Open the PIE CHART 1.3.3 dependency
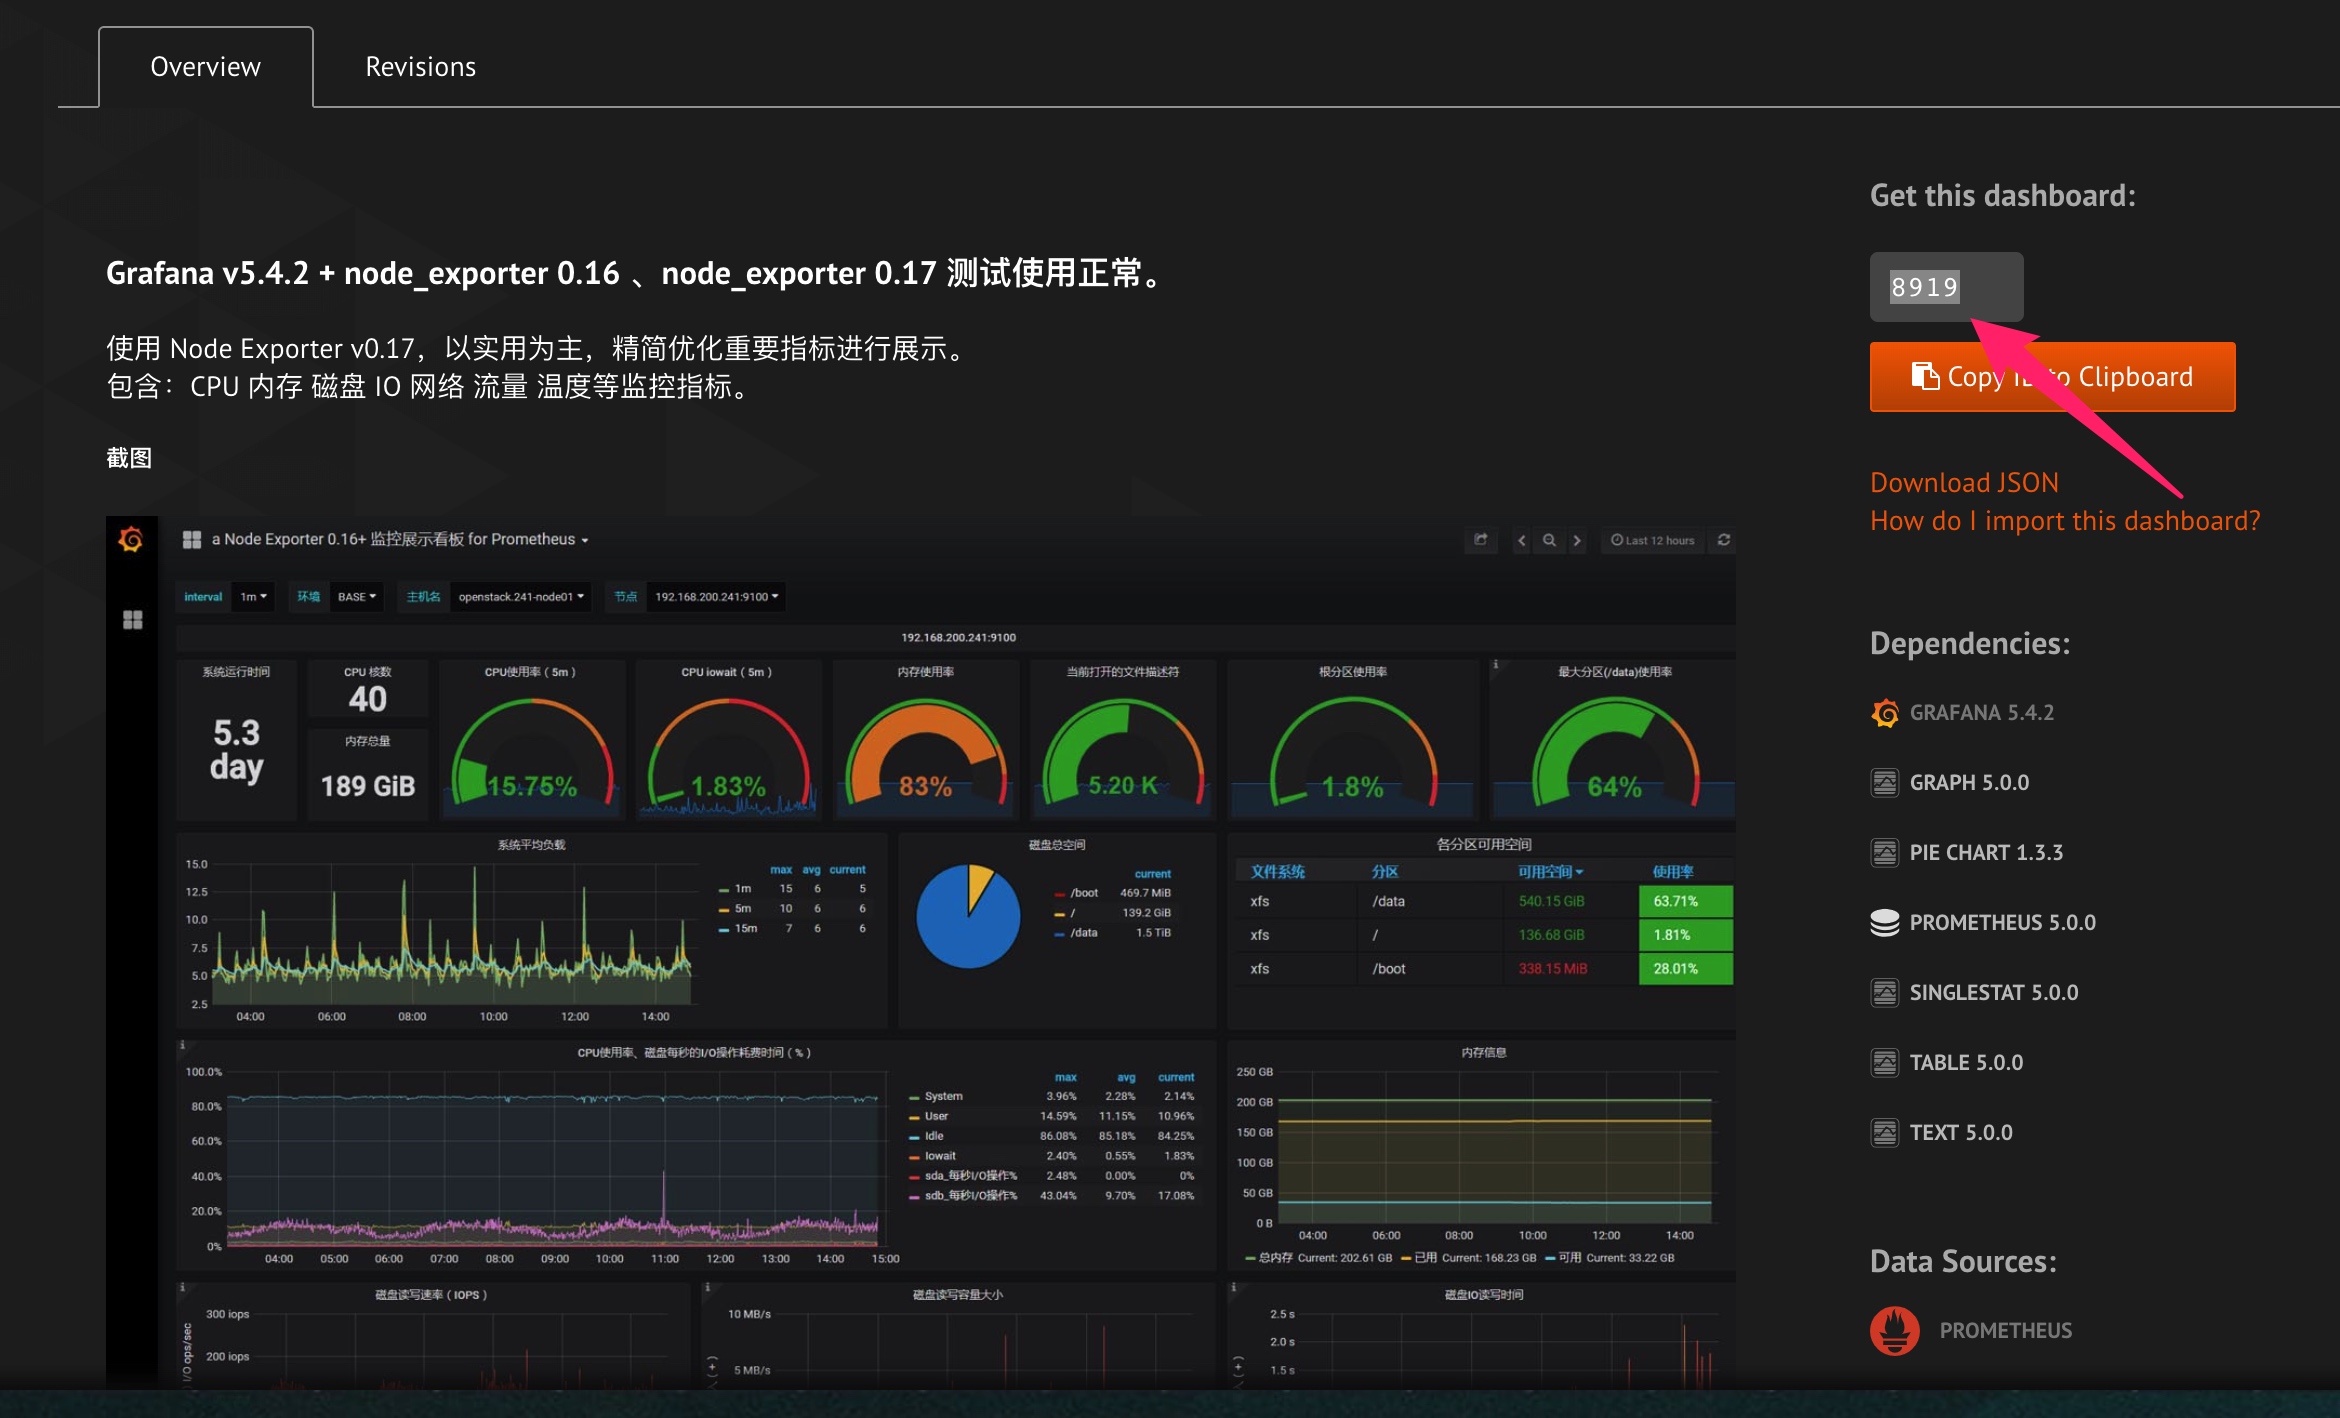This screenshot has width=2340, height=1418. [1986, 853]
